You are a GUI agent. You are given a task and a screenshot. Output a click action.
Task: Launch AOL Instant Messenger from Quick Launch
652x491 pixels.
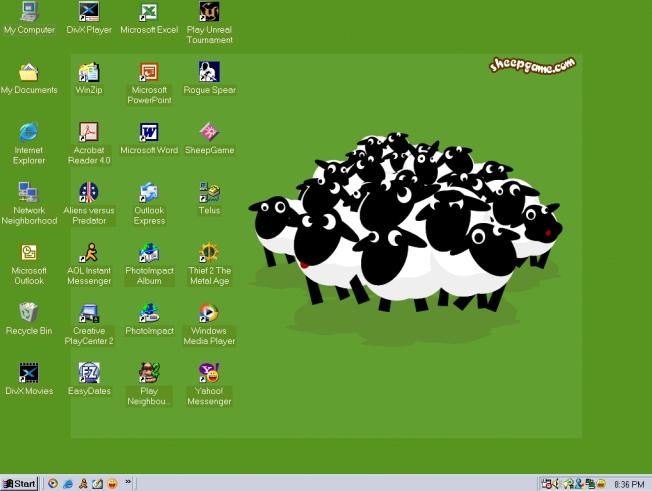coord(83,484)
